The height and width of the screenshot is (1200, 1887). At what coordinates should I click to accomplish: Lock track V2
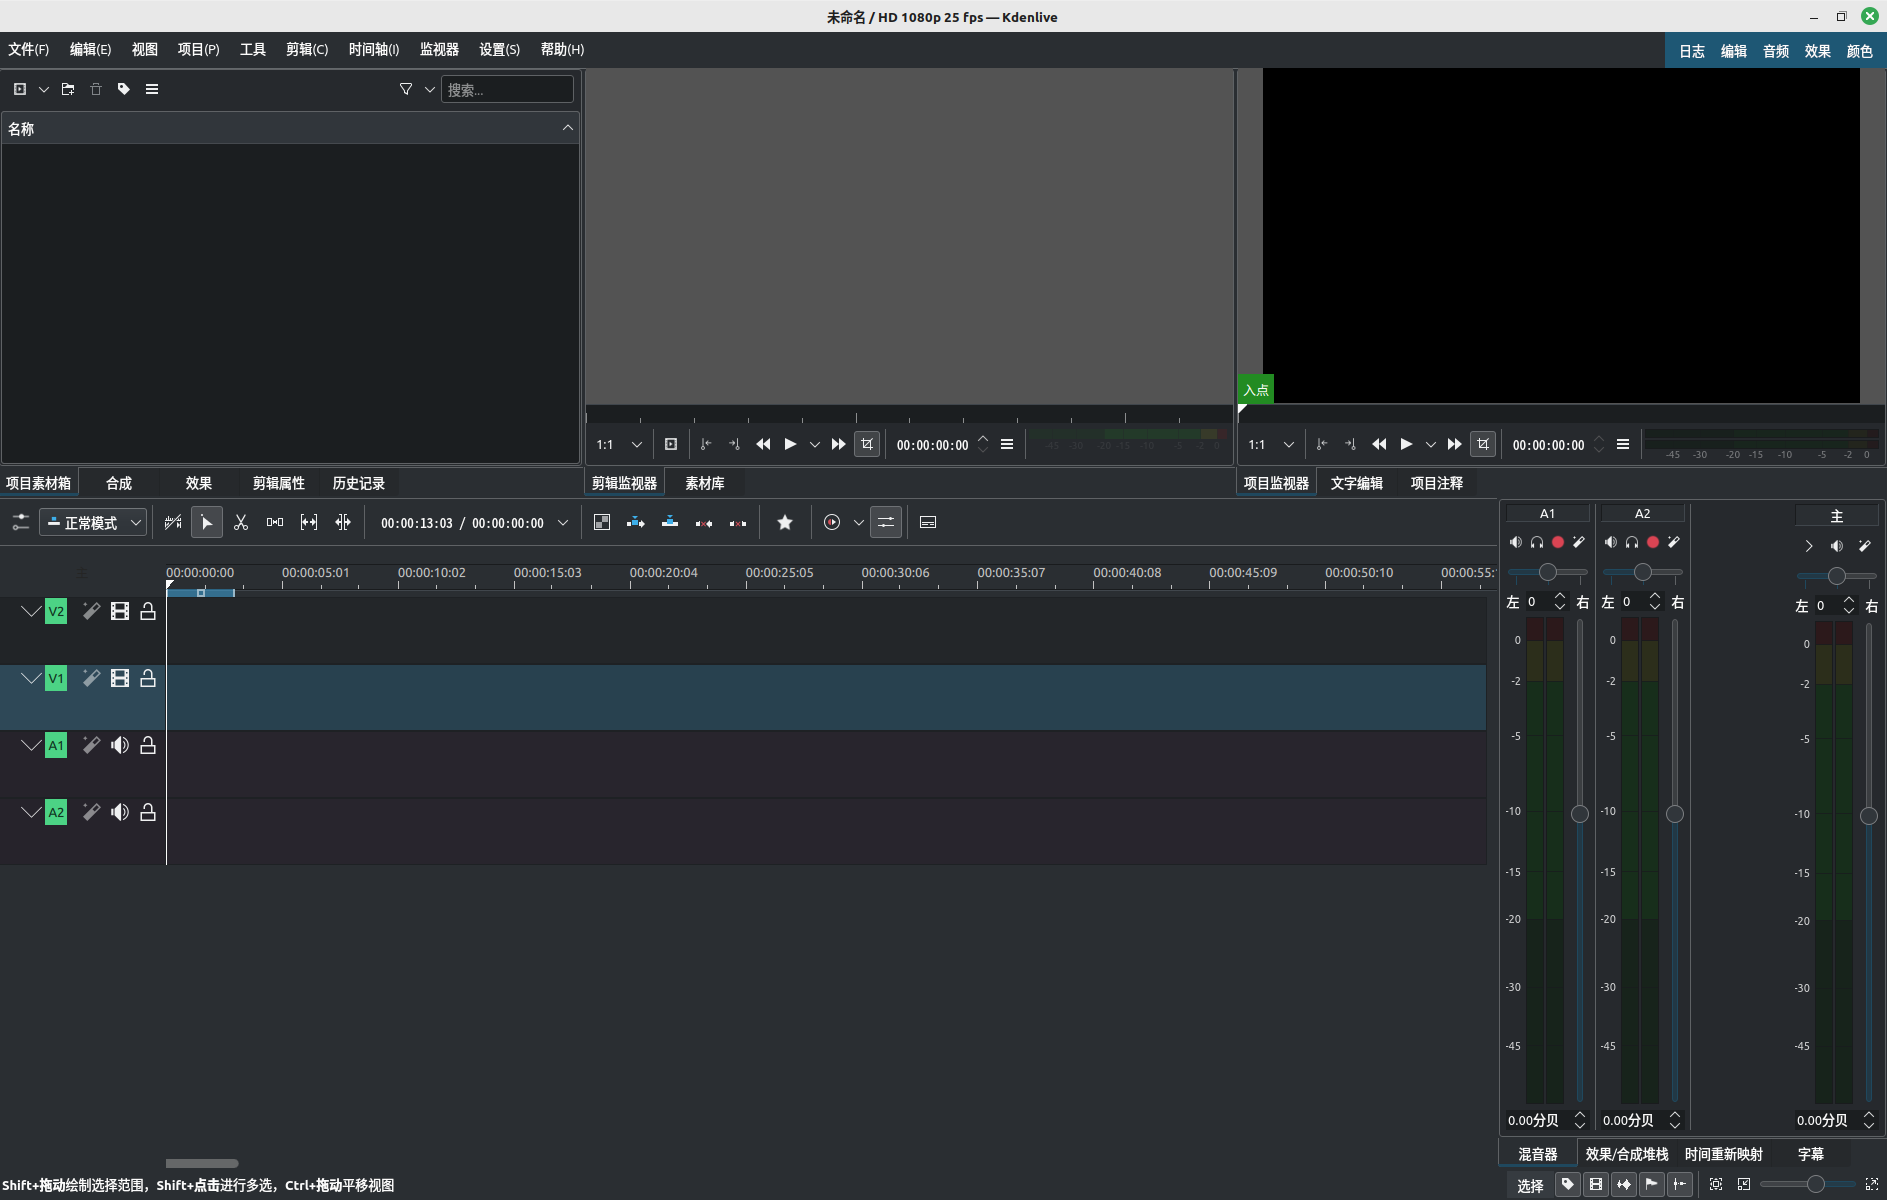click(148, 611)
